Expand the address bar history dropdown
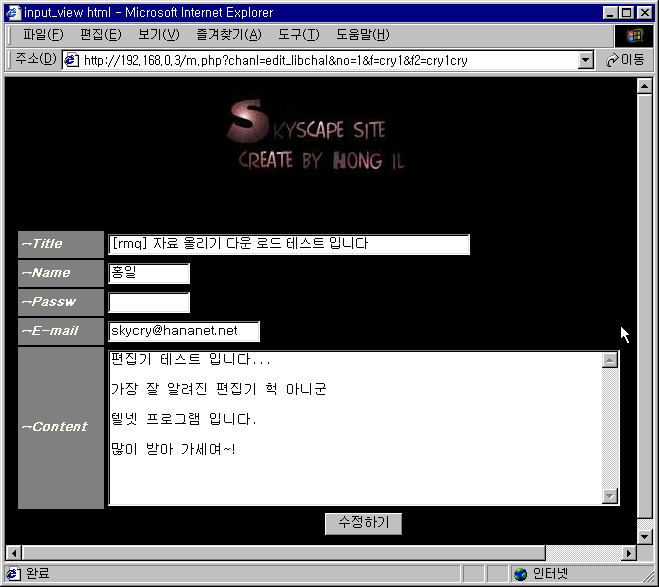 click(x=585, y=61)
